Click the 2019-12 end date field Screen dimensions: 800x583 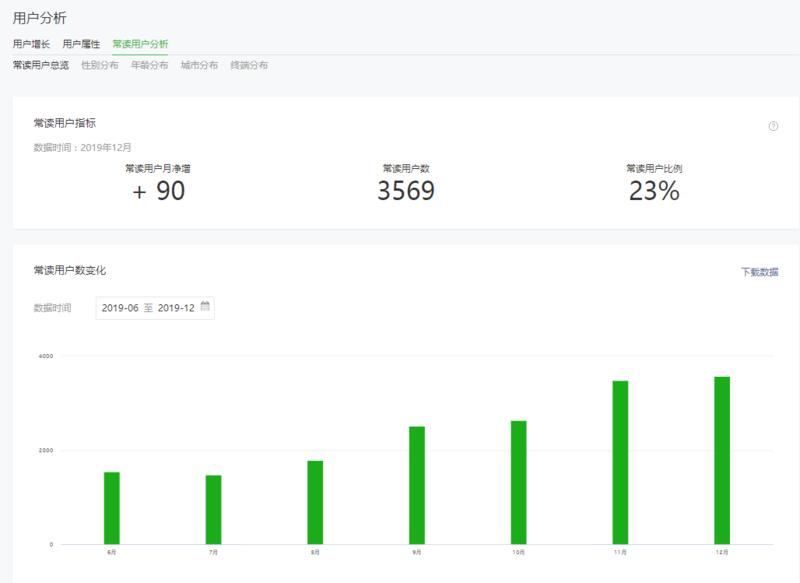coord(176,308)
